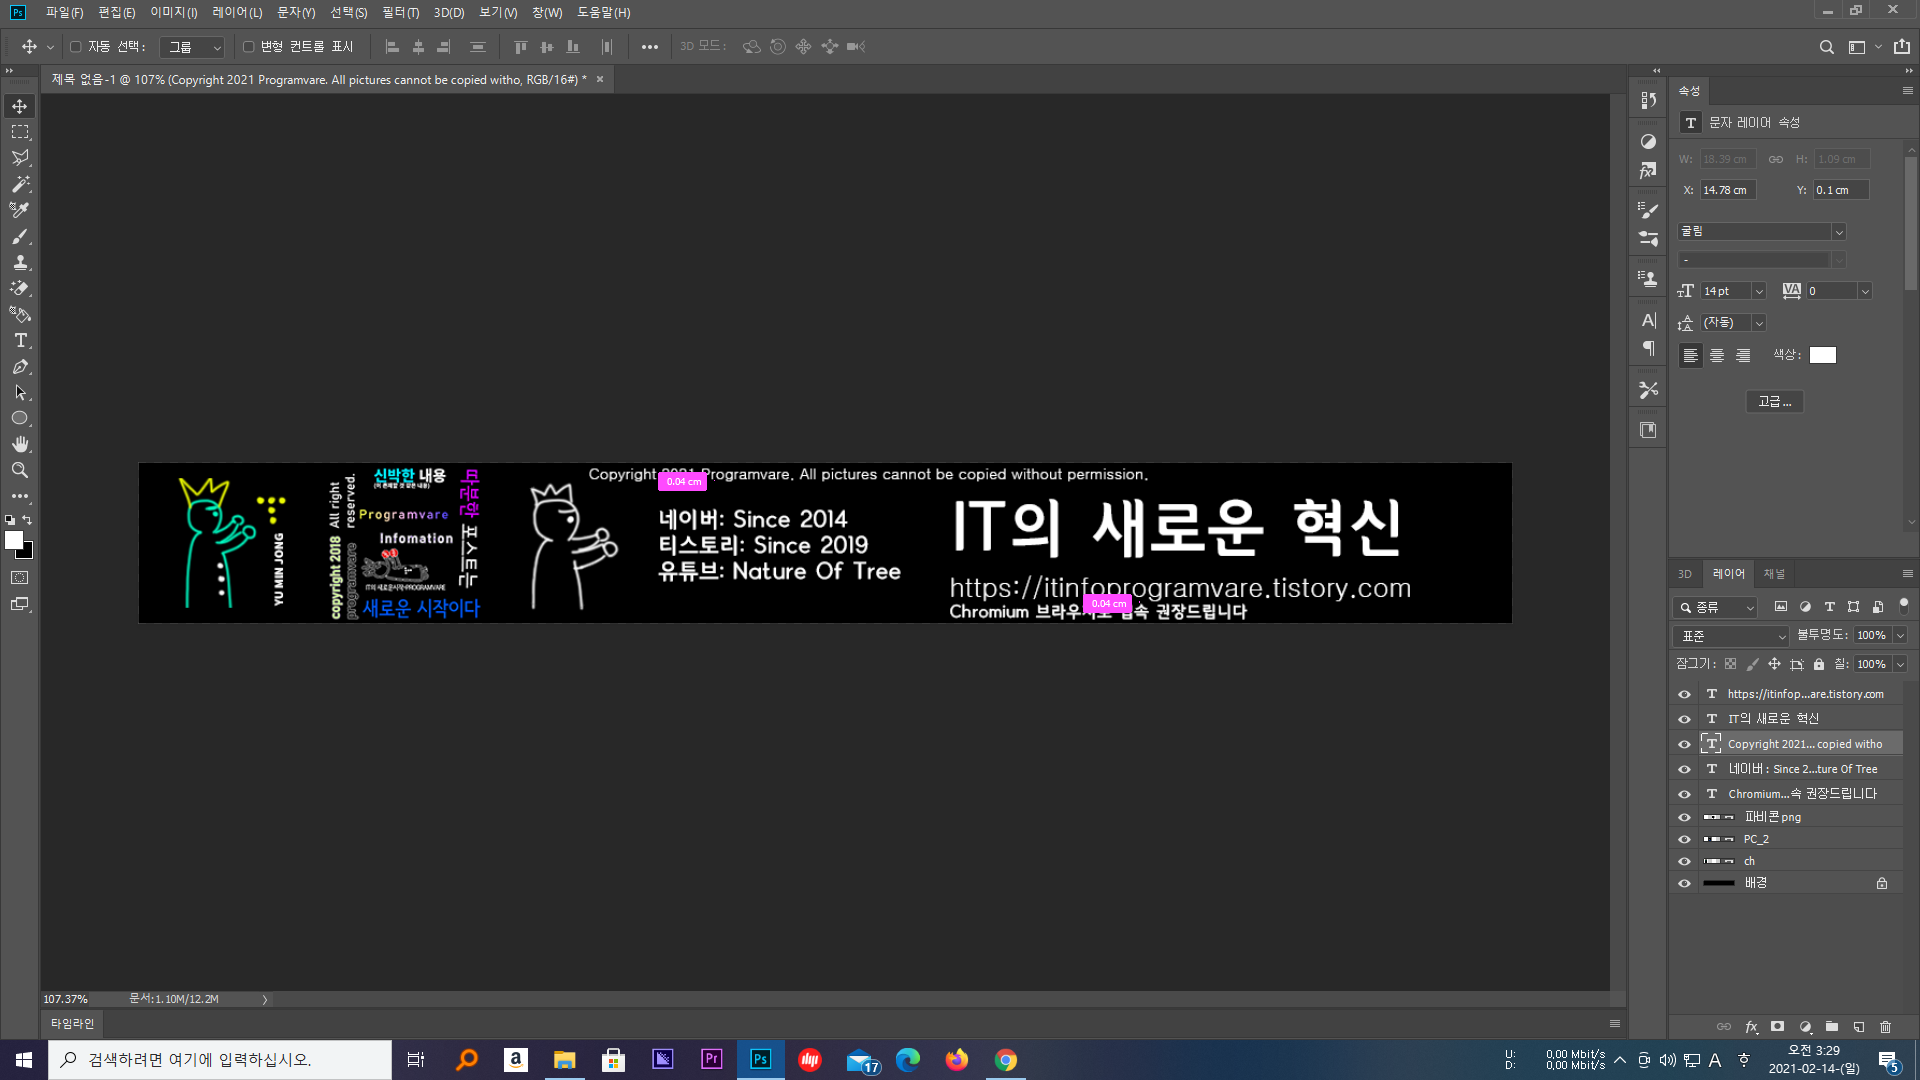Screen dimensions: 1920x1080
Task: Open Chrome from the Windows taskbar
Action: click(x=1005, y=1060)
